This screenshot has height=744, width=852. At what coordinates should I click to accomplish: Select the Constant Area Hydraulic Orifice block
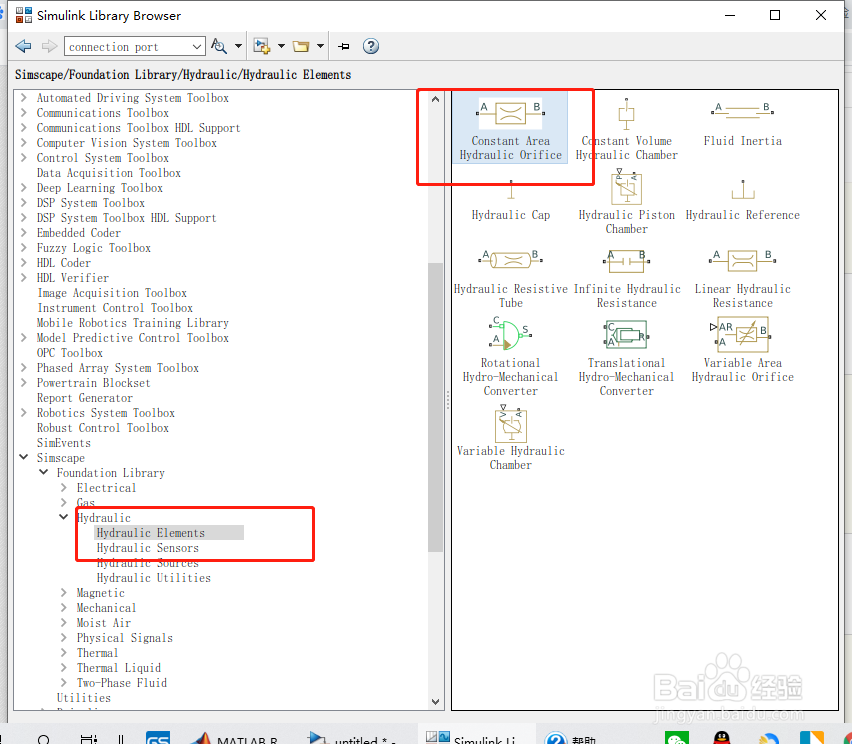(510, 128)
